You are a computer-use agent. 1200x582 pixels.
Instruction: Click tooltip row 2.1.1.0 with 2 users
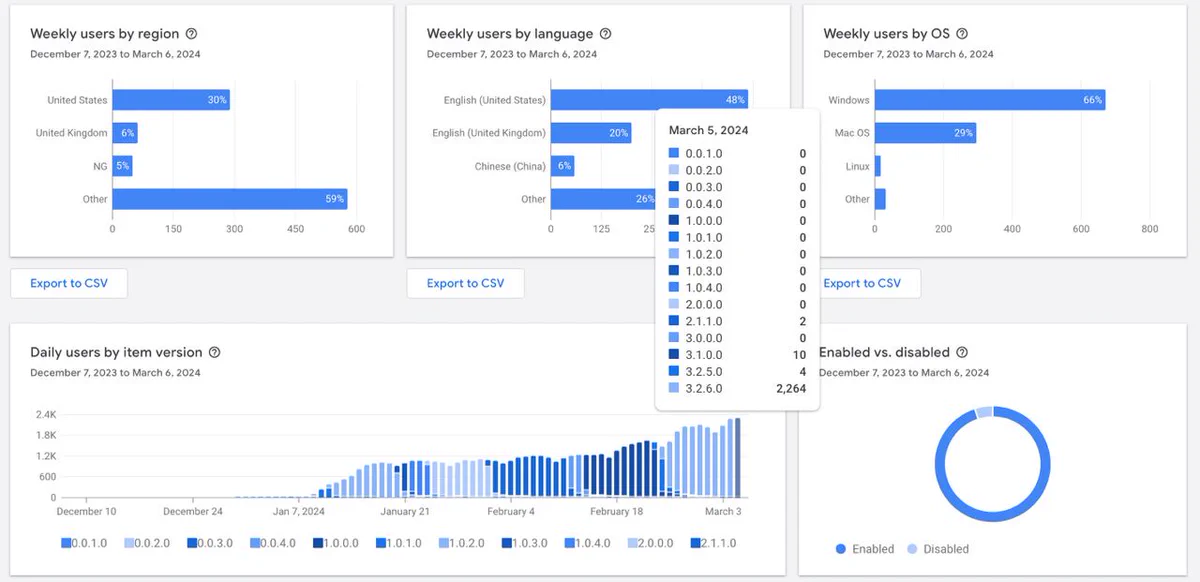(737, 322)
